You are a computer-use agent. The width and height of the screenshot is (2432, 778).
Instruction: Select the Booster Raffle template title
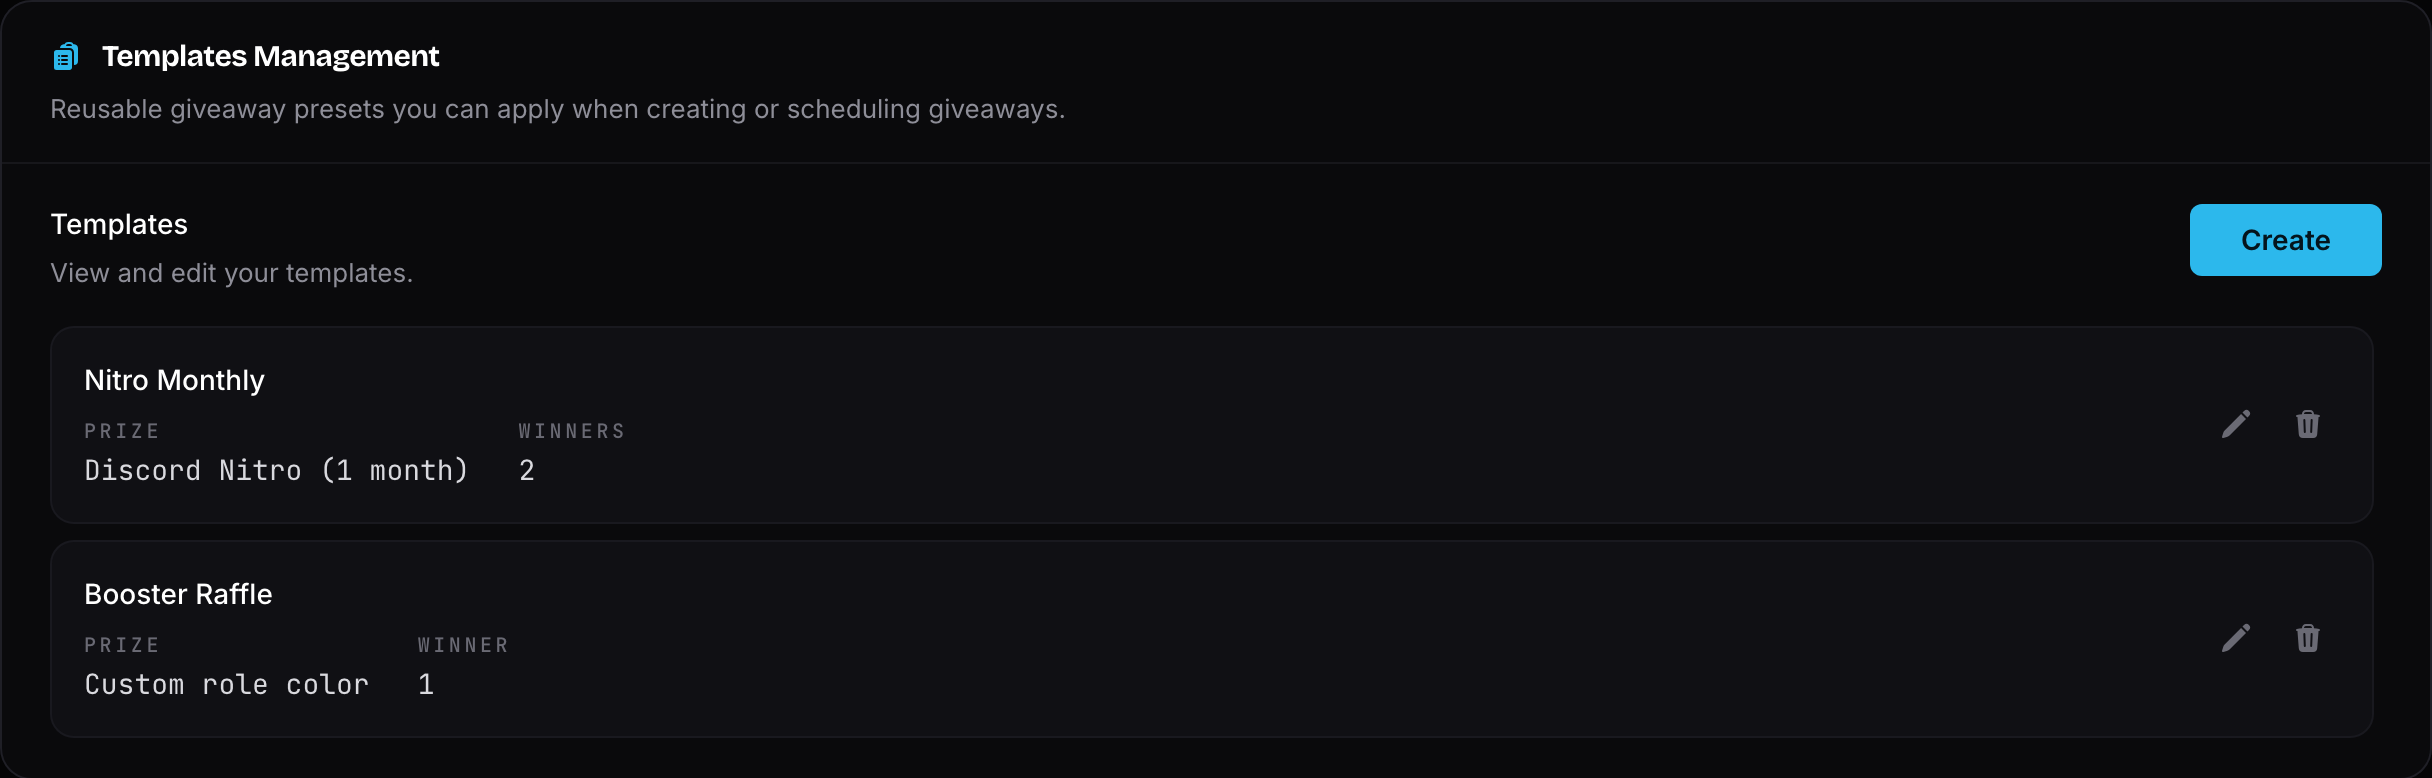(178, 594)
